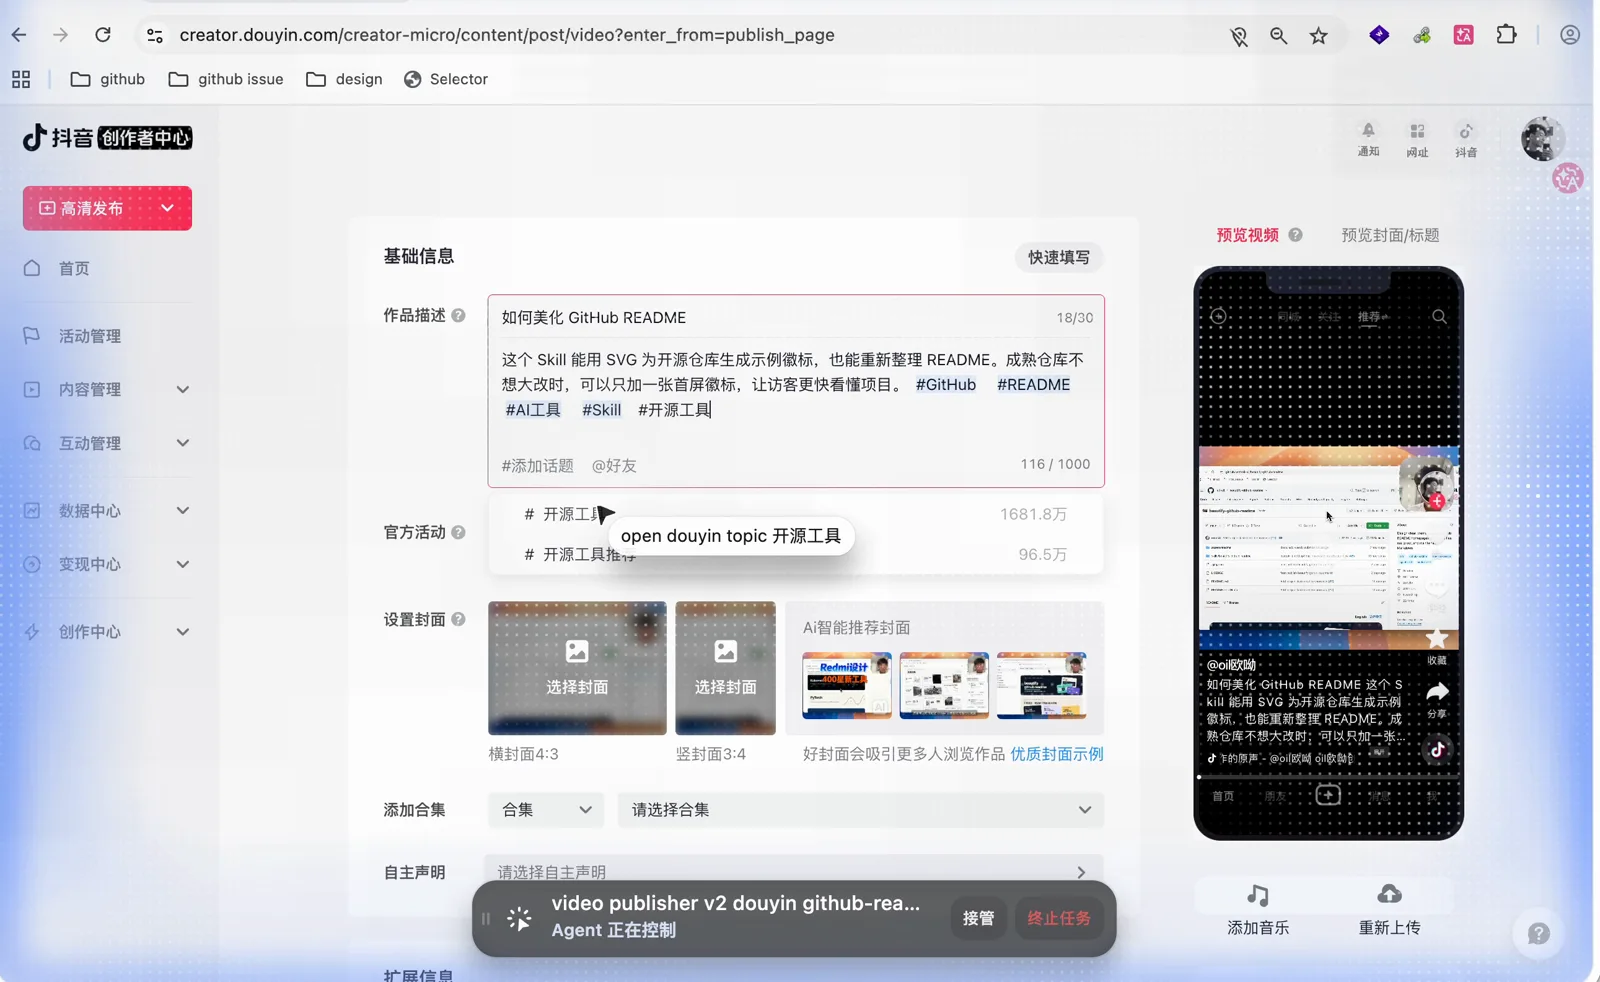Image resolution: width=1600 pixels, height=982 pixels.
Task: Switch to the 预览封面/标题 tab
Action: click(1390, 235)
